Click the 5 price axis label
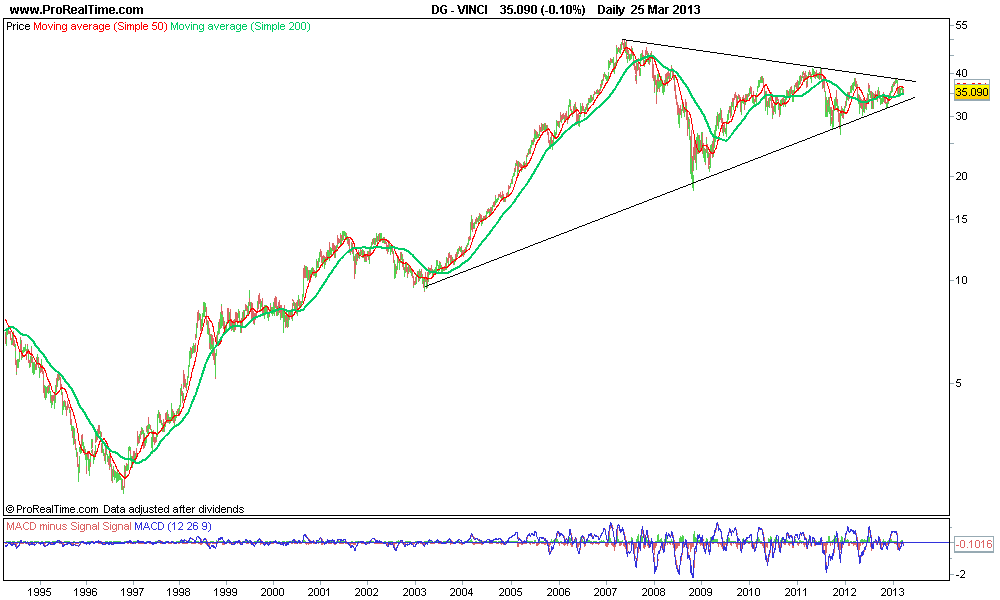The width and height of the screenshot is (1000, 600). pyautogui.click(x=959, y=383)
